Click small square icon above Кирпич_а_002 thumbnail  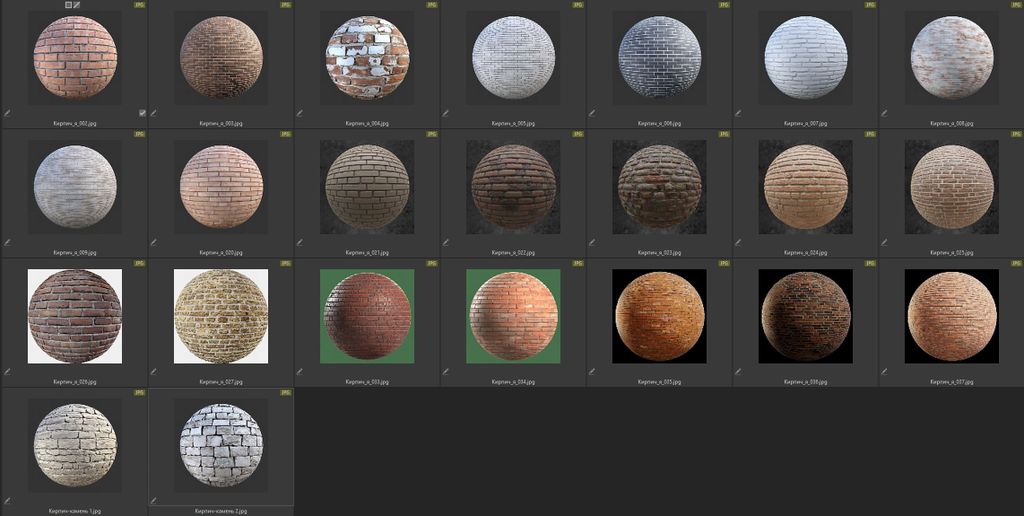[x=68, y=5]
